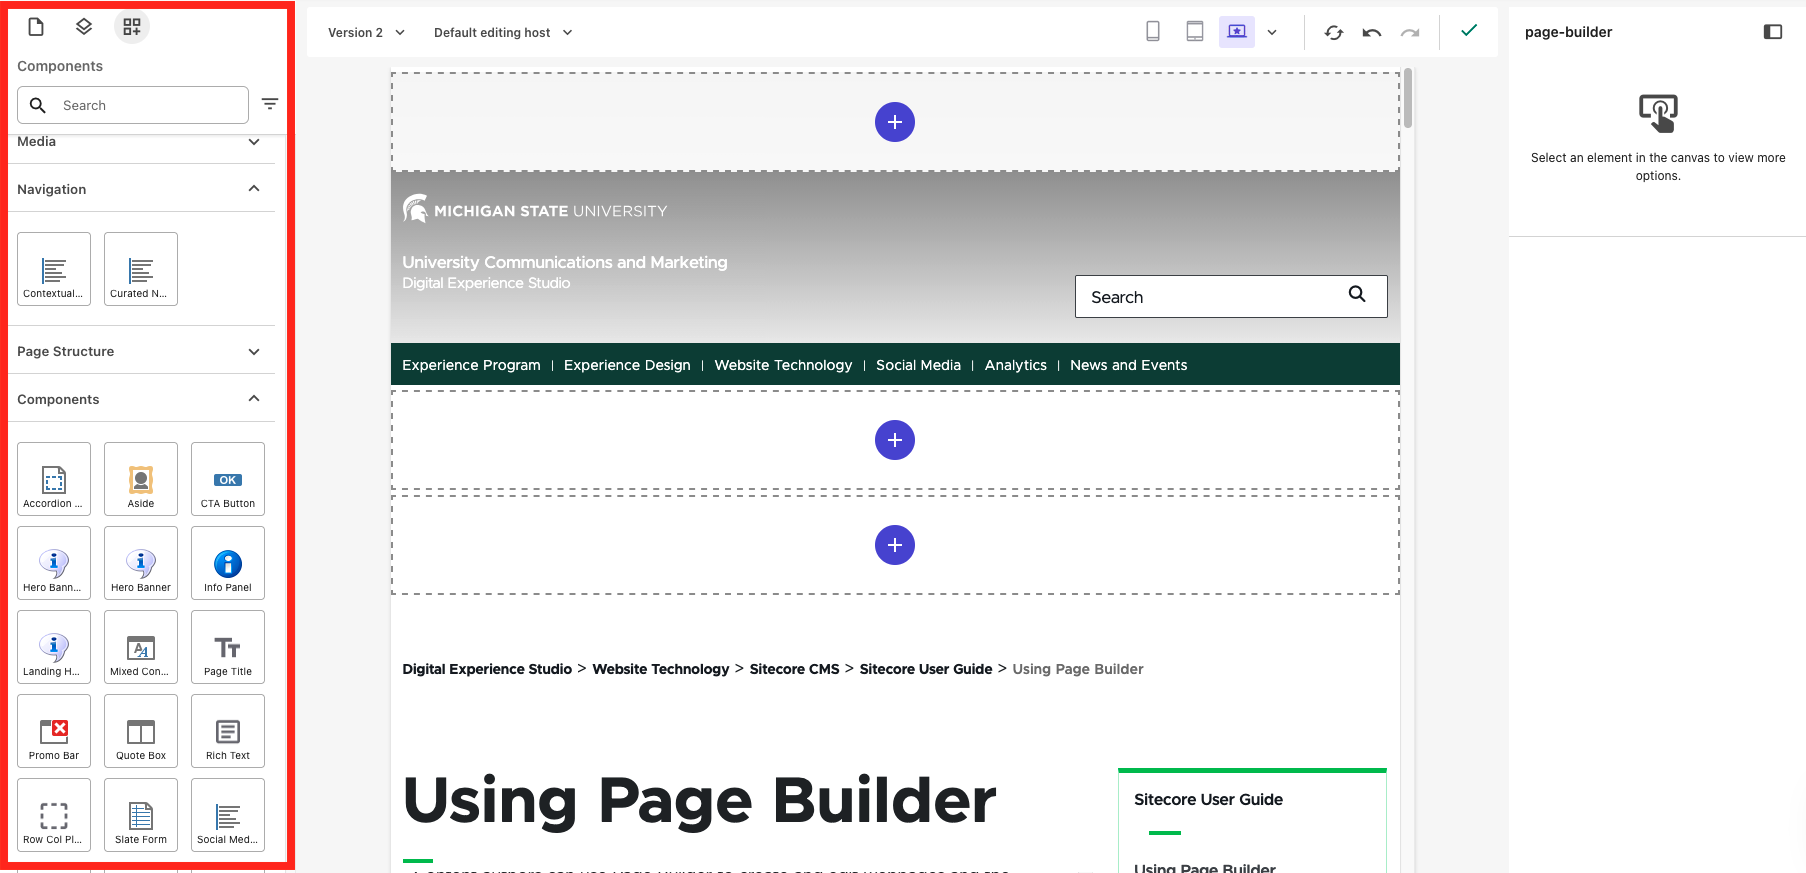Open the Layers tab icon

coord(84,27)
